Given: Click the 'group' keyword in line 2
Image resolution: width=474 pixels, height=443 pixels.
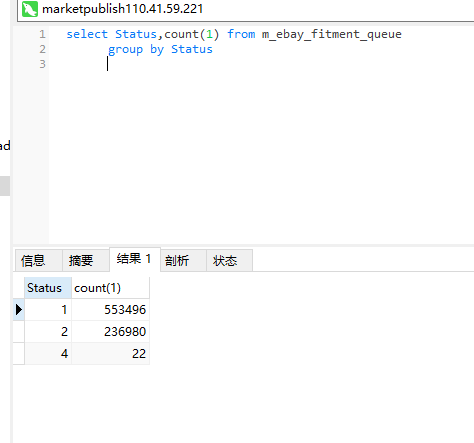Looking at the screenshot, I should 125,50.
